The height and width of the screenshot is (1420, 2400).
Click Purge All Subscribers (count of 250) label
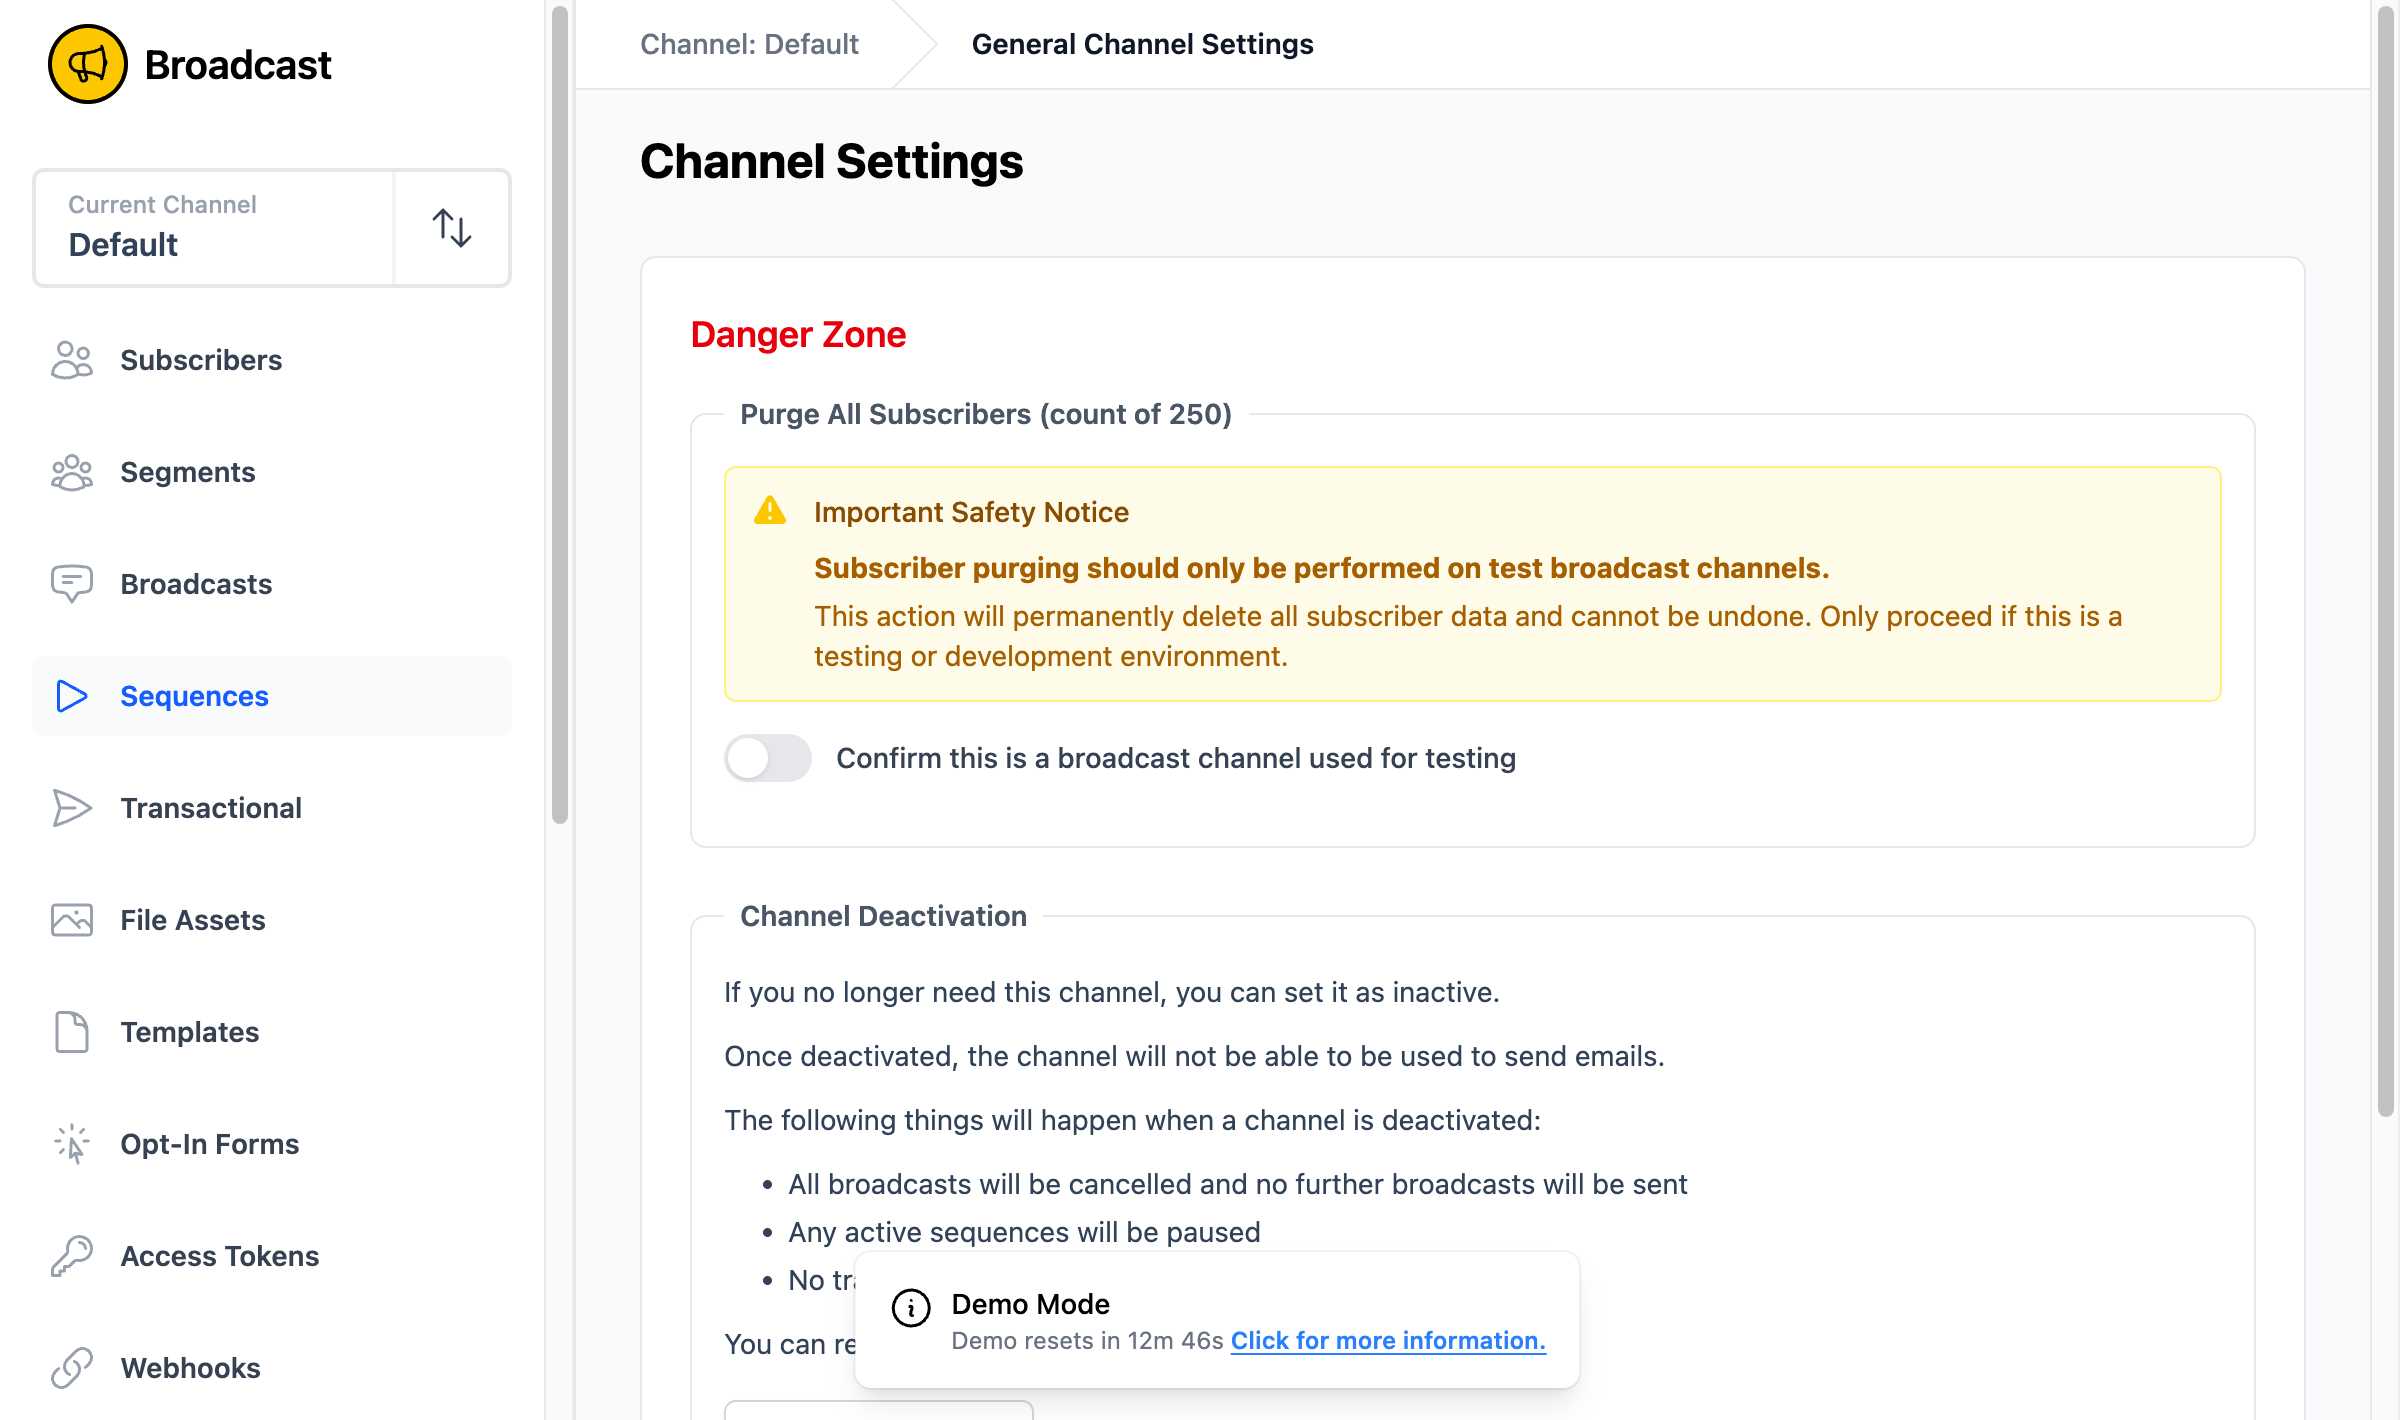pyautogui.click(x=986, y=414)
